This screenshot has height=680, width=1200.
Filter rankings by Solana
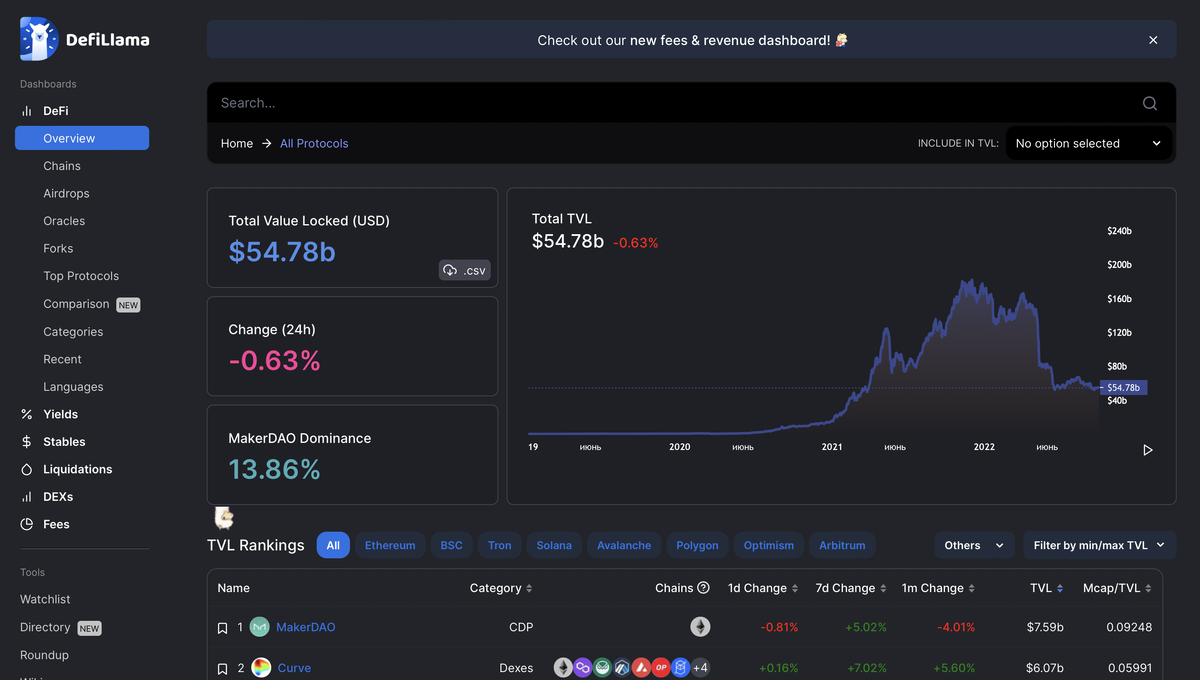(x=554, y=545)
